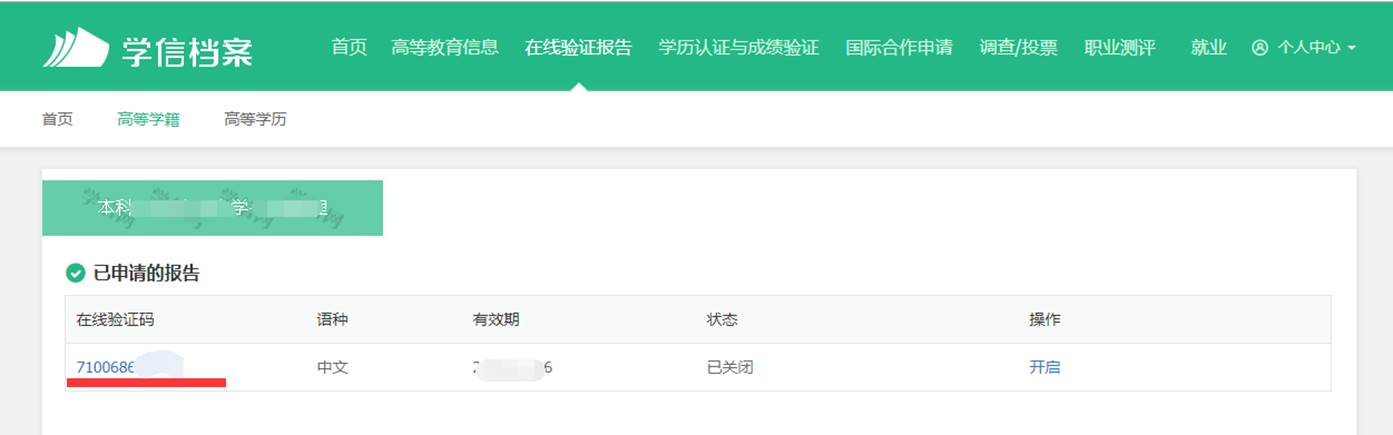Image resolution: width=1393 pixels, height=435 pixels.
Task: Select 在线验证报告 in the navigation bar
Action: (578, 47)
